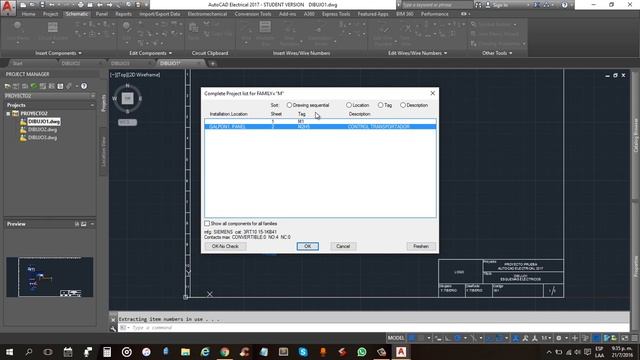Add a new drawing tab with plus
Viewport: 640px width, 360px height.
point(213,64)
